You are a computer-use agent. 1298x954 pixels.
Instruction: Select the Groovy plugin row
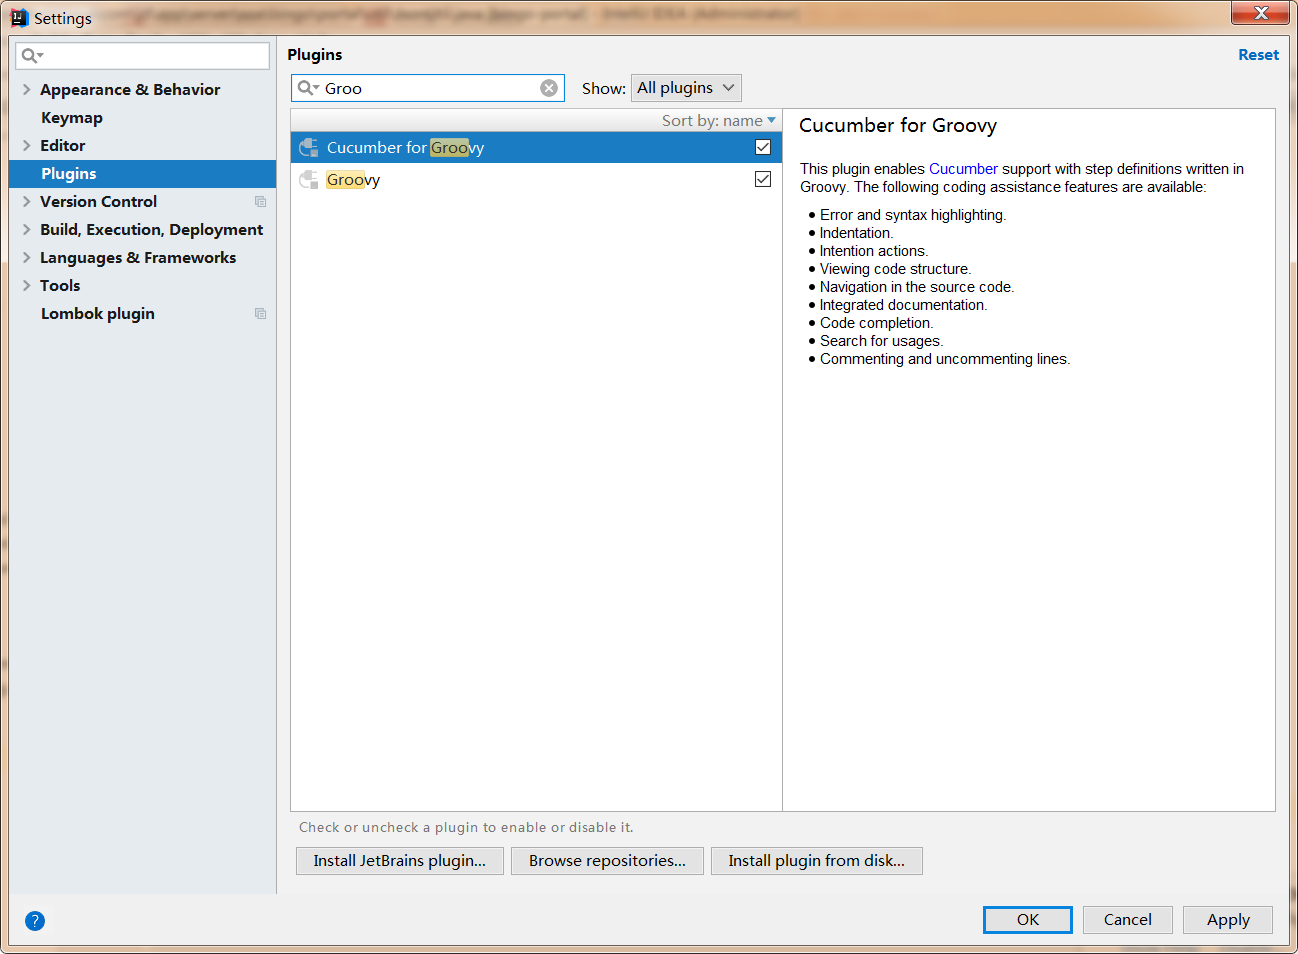536,180
